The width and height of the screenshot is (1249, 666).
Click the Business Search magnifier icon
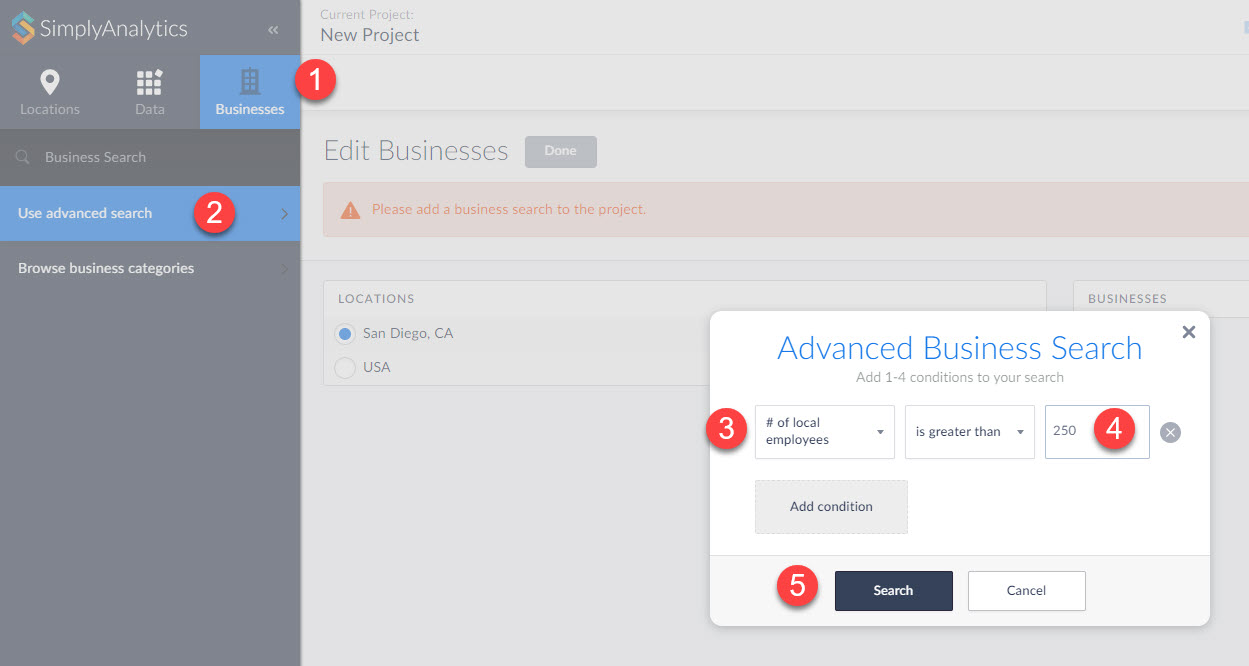click(x=23, y=157)
